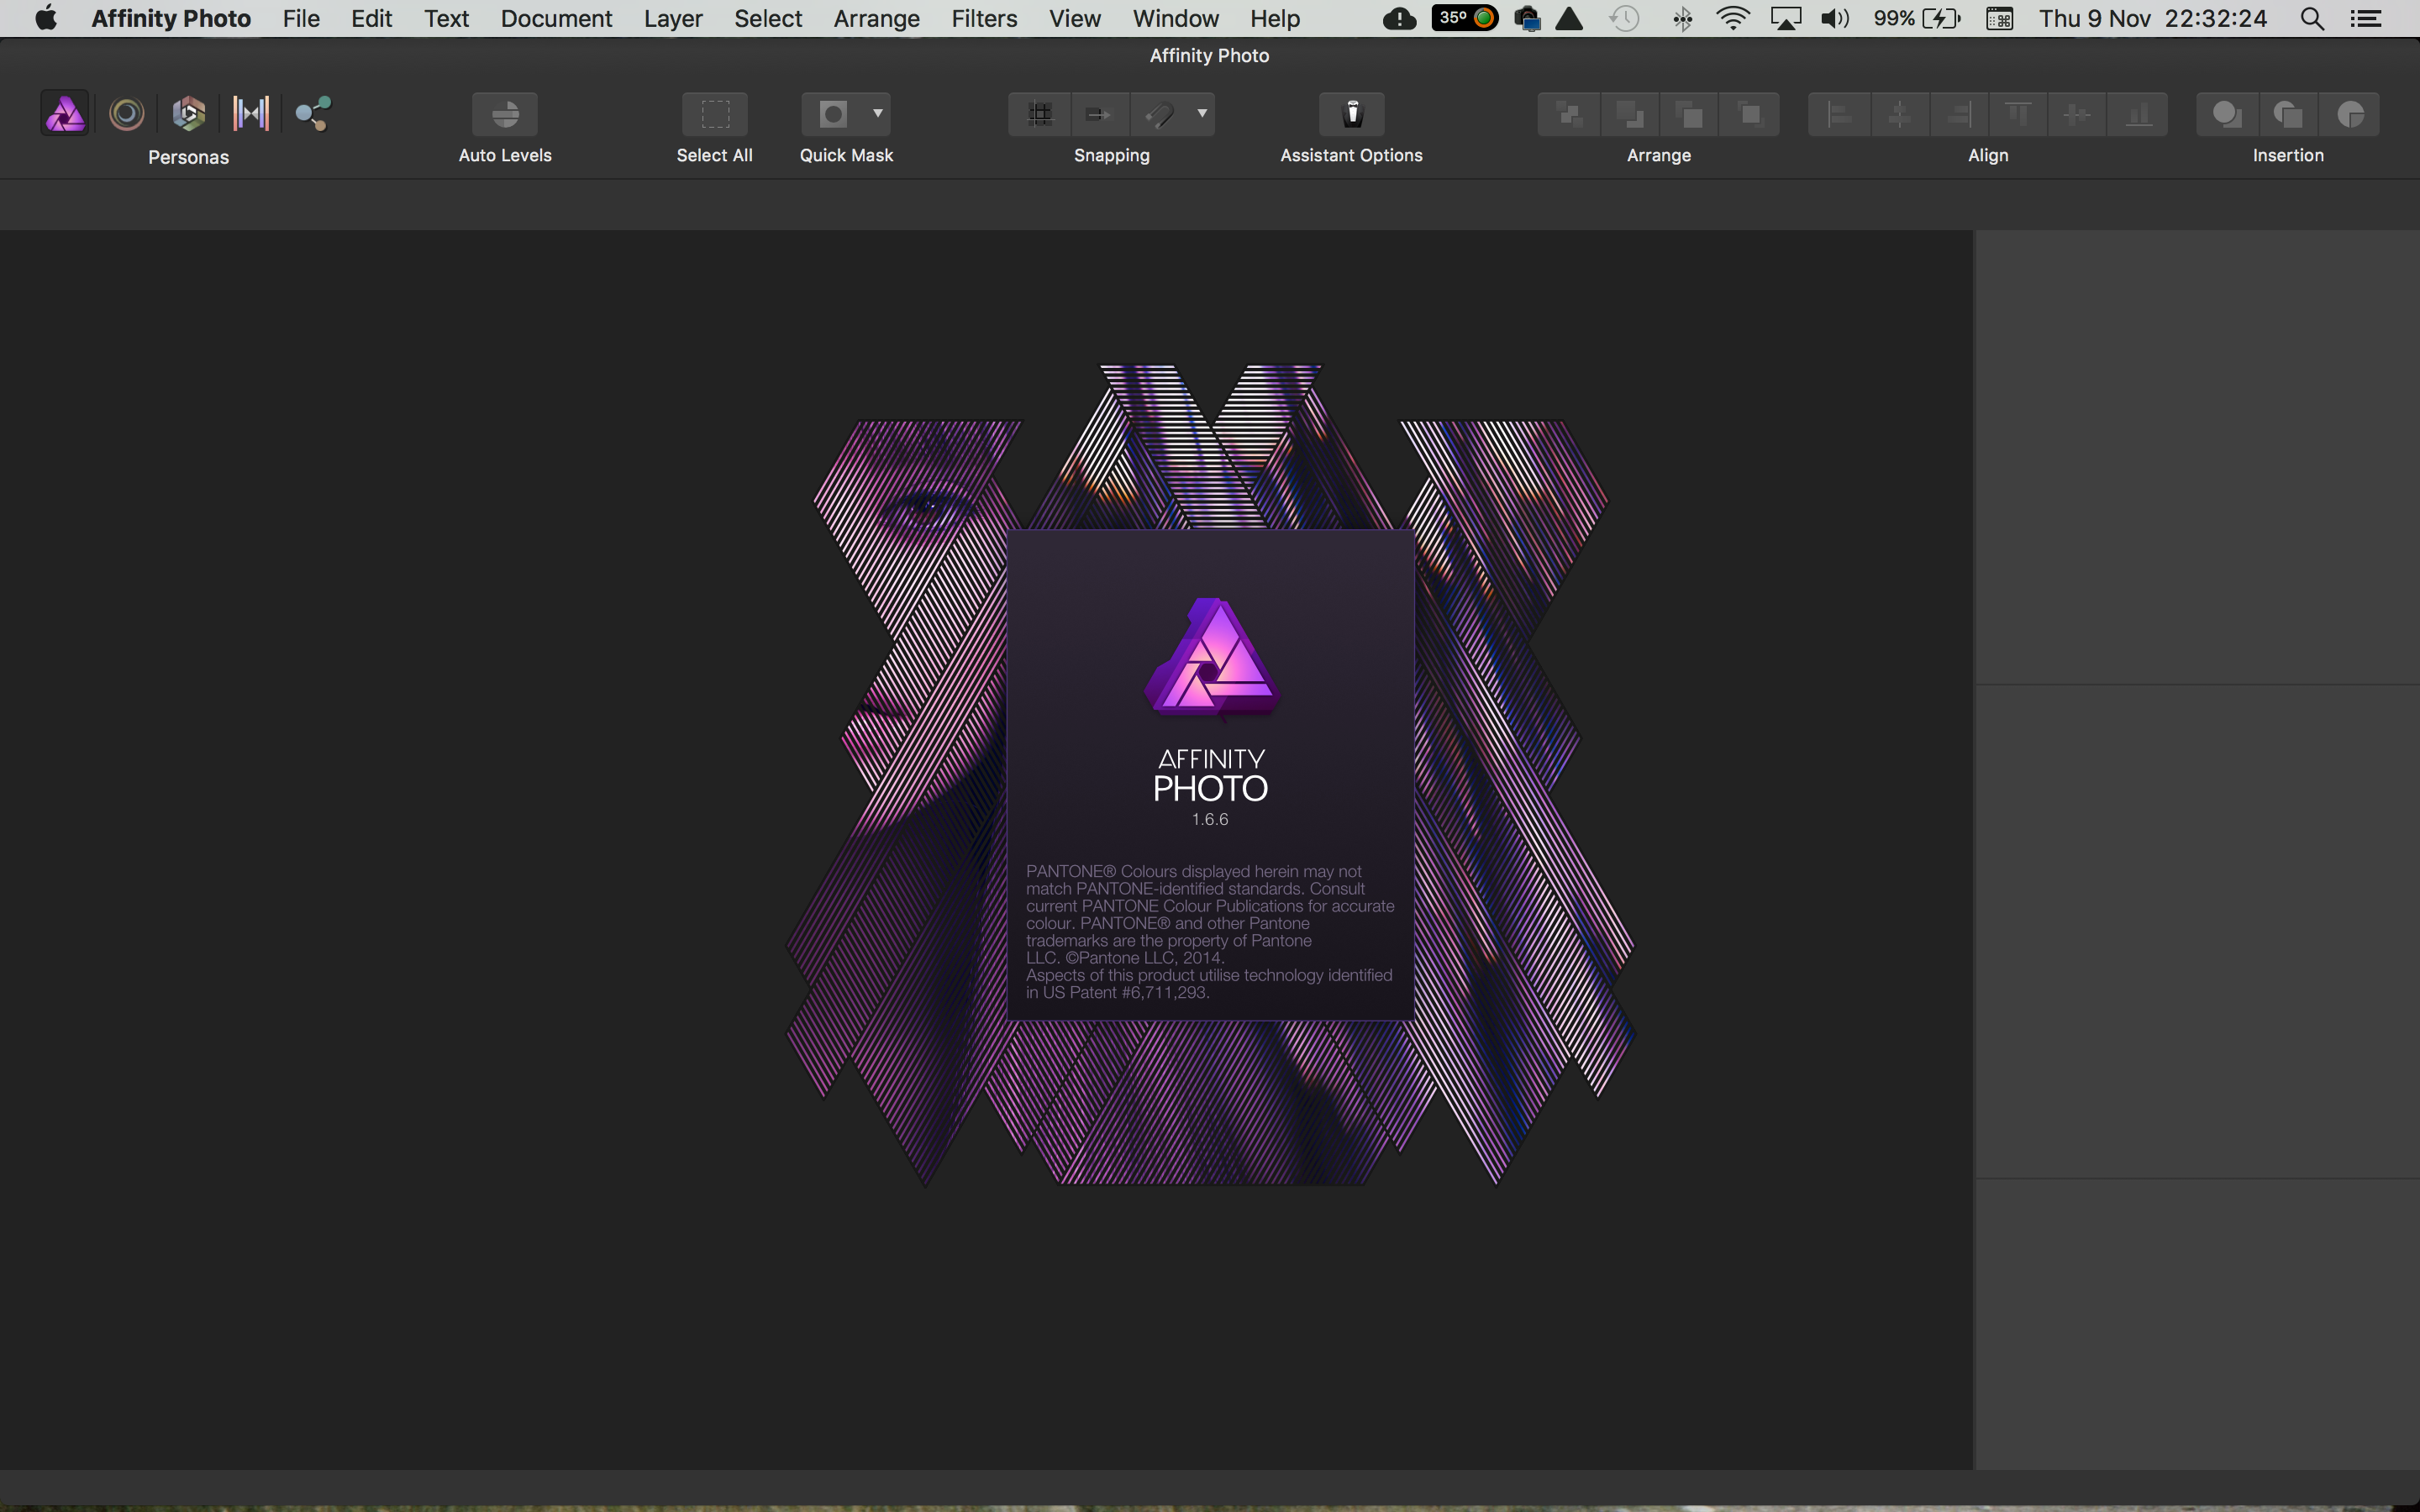Open the Help menu
Image resolution: width=2420 pixels, height=1512 pixels.
point(1275,18)
